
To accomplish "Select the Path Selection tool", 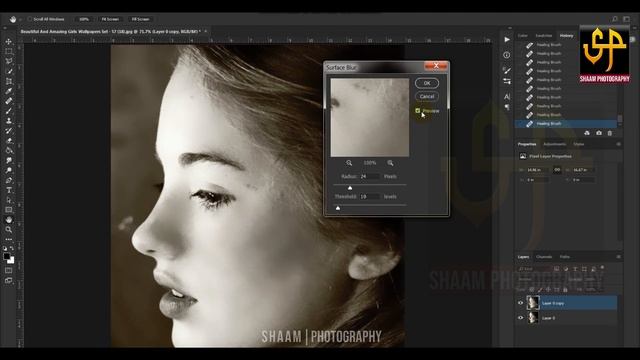I will (x=9, y=200).
